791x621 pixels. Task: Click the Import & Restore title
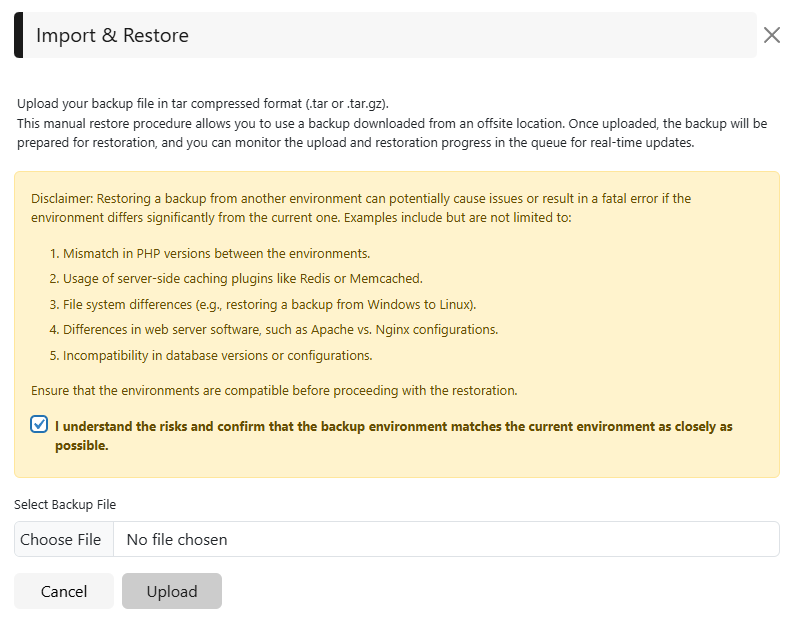(112, 36)
